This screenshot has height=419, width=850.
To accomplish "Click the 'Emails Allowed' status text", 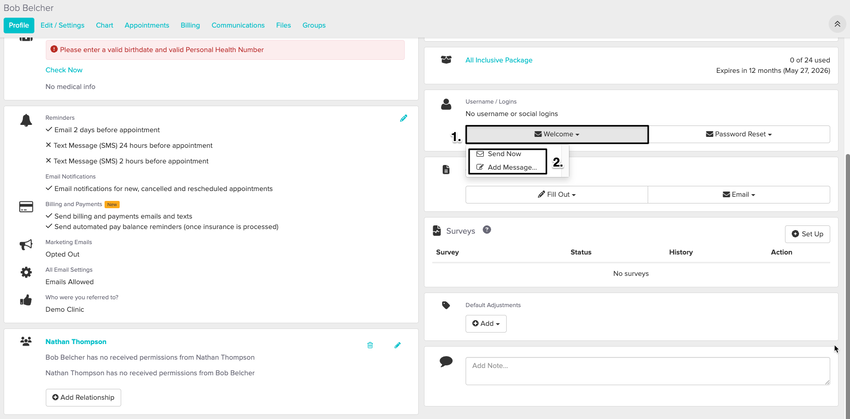I will 69,282.
